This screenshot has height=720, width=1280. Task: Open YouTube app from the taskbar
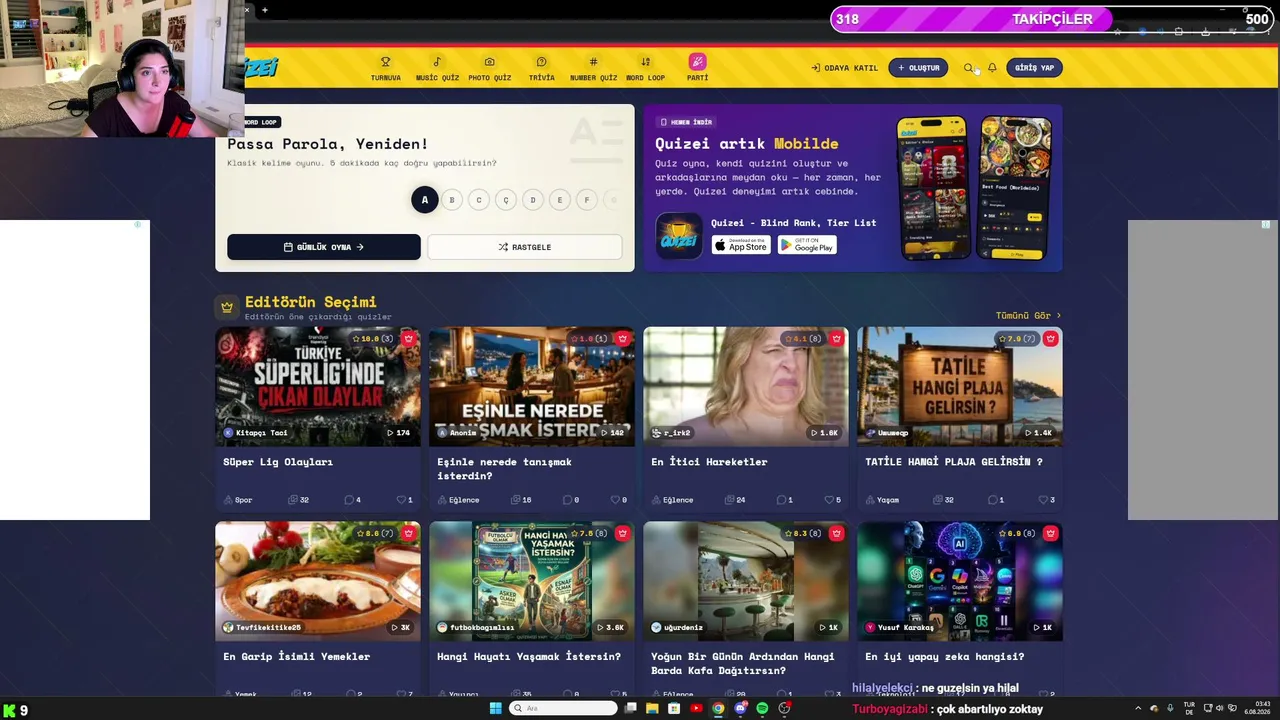[696, 709]
